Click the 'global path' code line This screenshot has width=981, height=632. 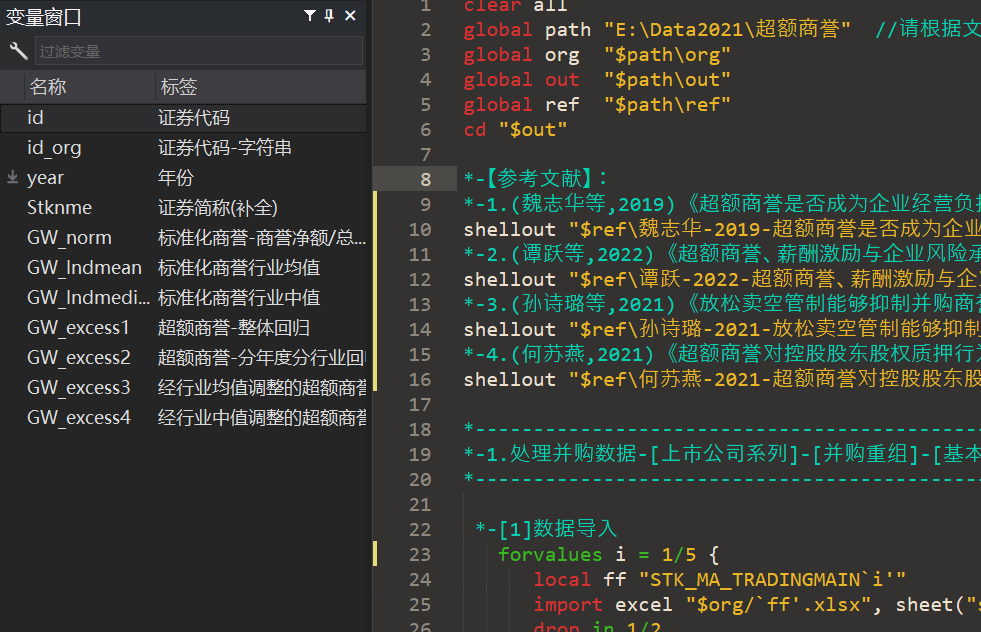coord(722,29)
